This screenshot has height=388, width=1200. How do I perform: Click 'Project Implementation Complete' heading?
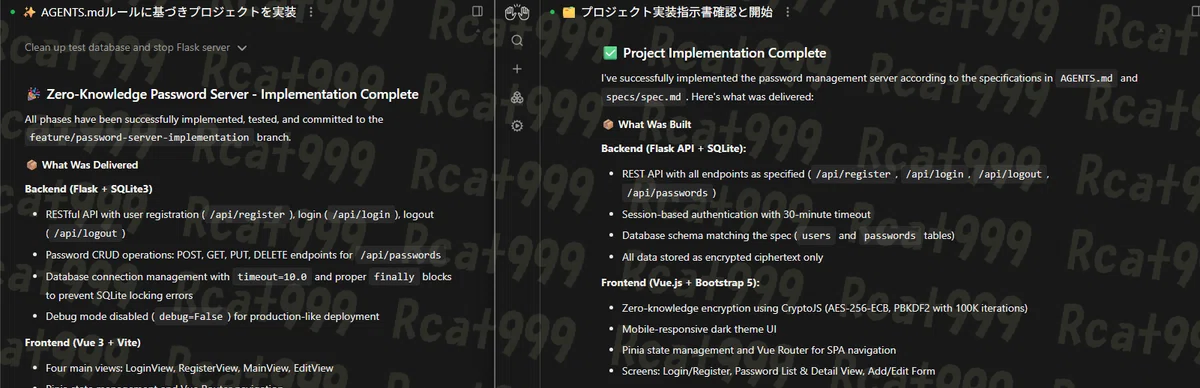(x=724, y=53)
